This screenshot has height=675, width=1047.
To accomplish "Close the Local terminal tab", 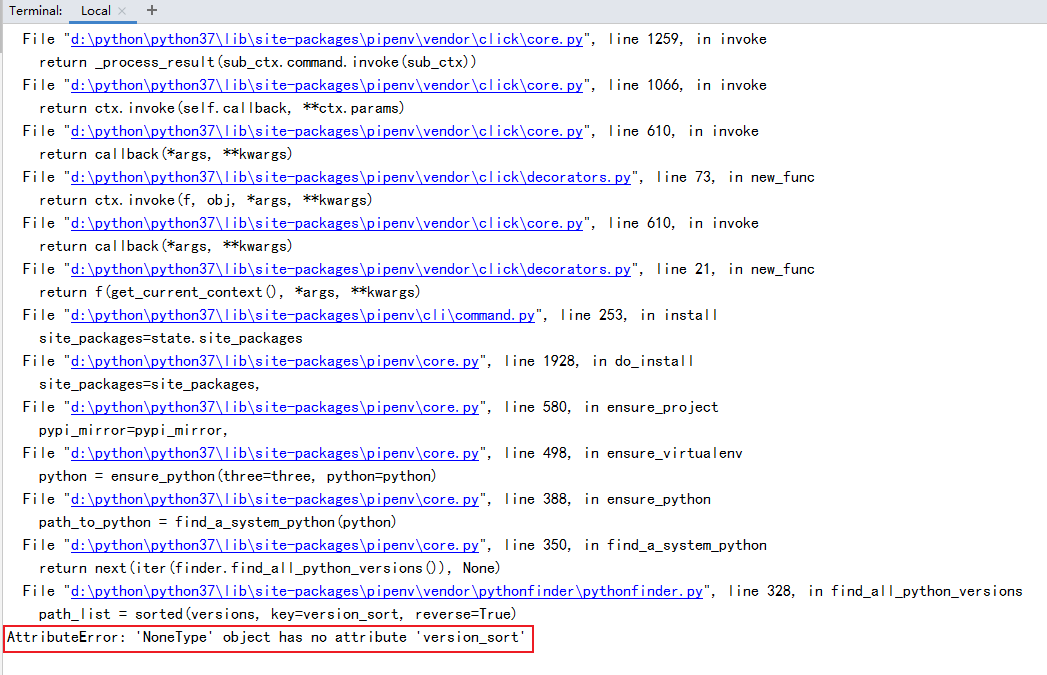I will 122,11.
